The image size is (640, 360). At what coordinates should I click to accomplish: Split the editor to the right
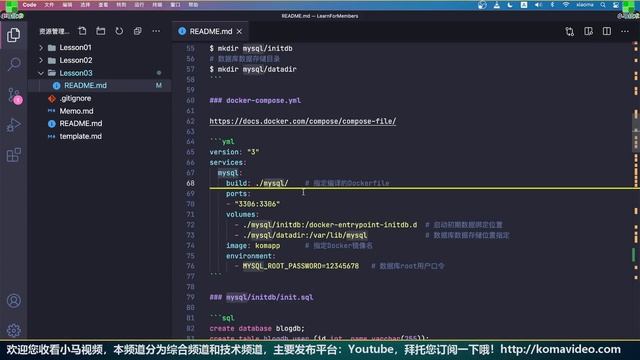point(607,31)
